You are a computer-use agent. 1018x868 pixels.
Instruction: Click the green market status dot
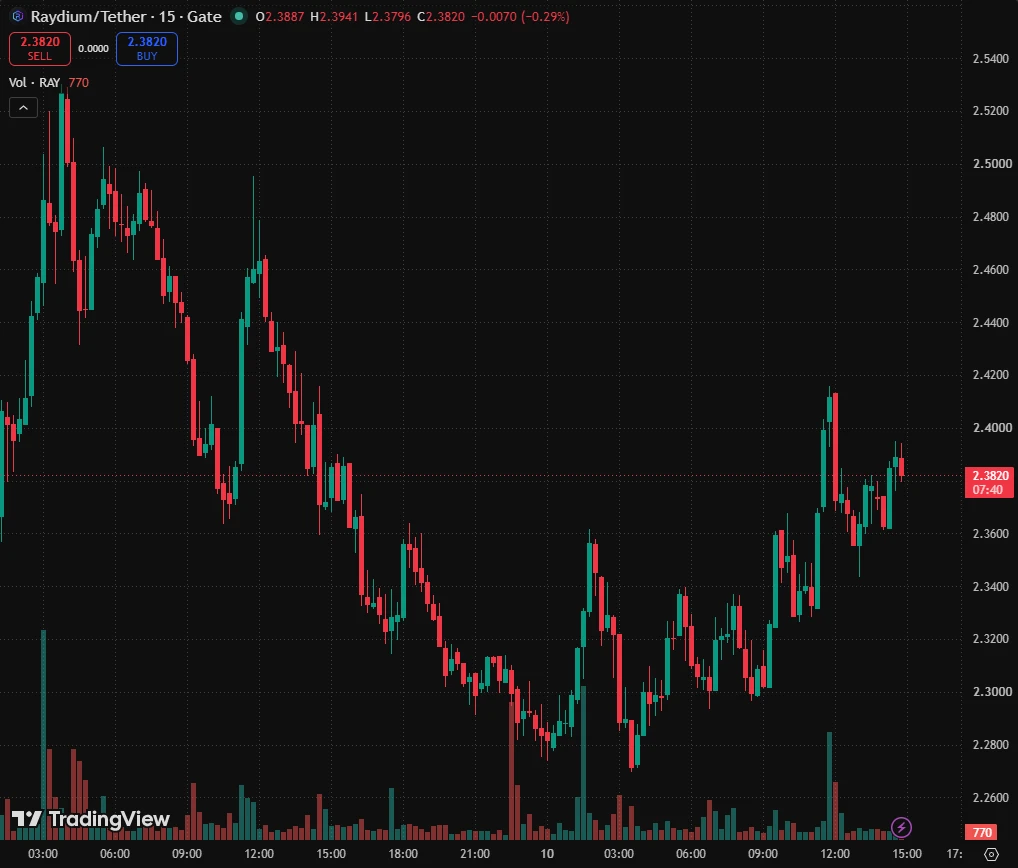coord(239,16)
